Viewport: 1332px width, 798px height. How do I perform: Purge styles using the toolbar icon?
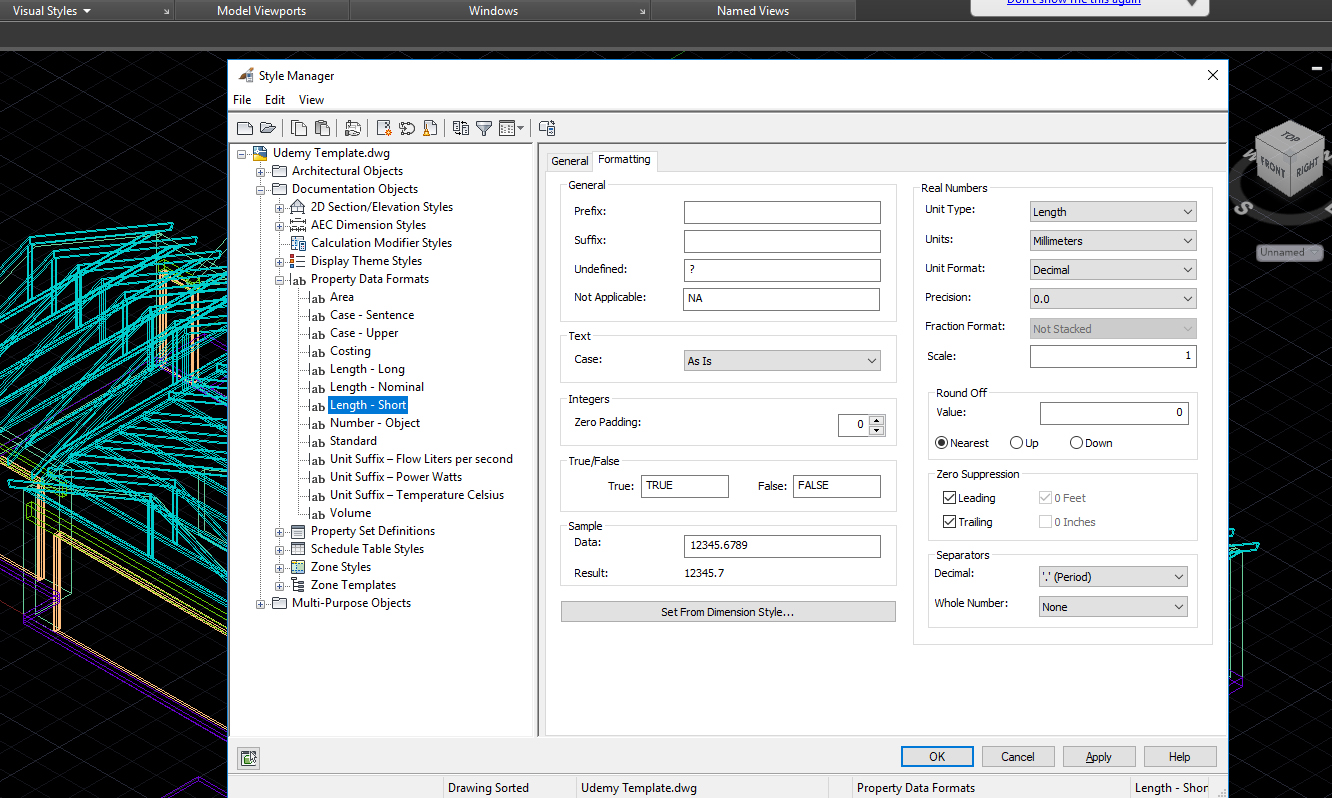coord(430,128)
